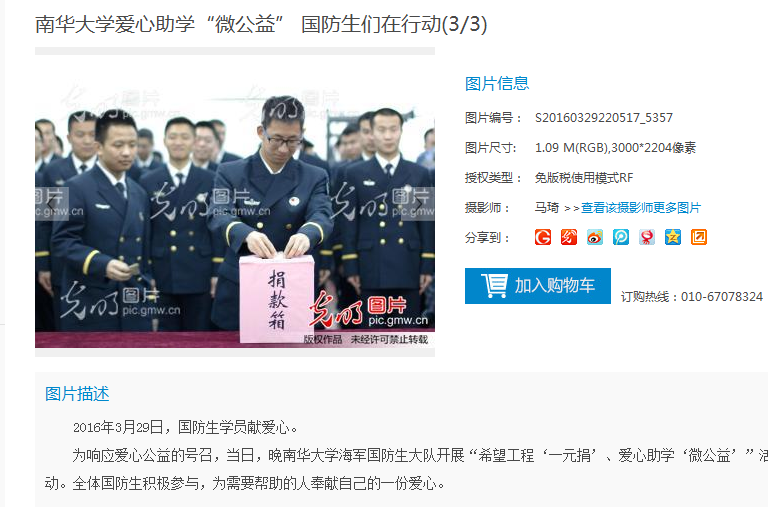
Task: Select the 图片信息 heading
Action: click(x=497, y=84)
